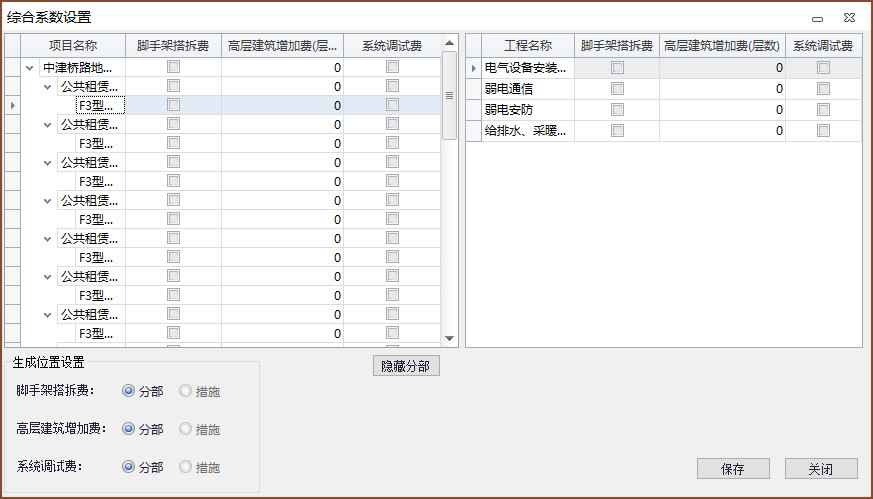Enable 系统调试费 checkbox for 弱电通信

point(823,89)
